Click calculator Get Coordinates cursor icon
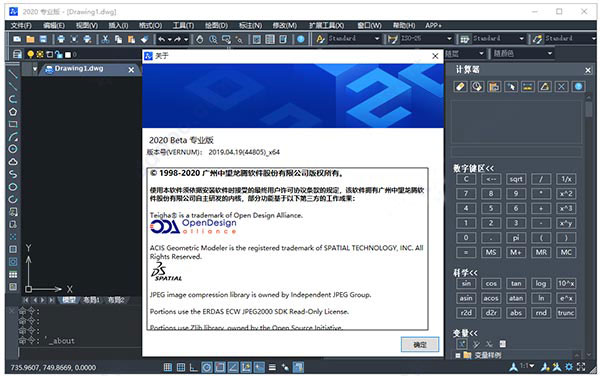The image size is (600, 376). [x=511, y=86]
